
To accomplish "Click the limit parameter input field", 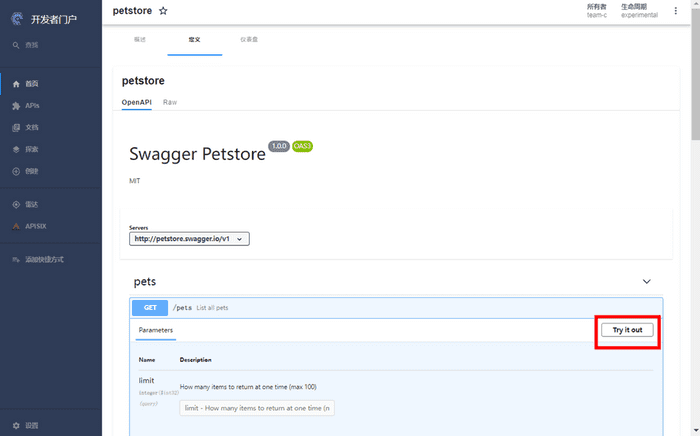I will [x=257, y=408].
